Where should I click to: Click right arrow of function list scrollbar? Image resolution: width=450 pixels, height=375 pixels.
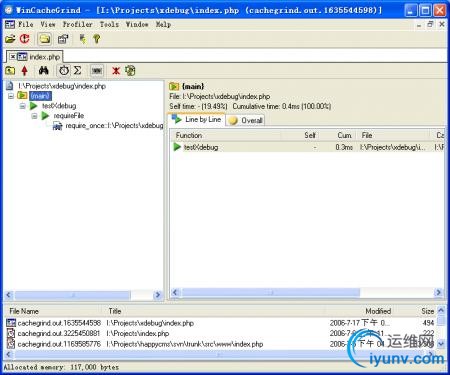click(x=438, y=293)
